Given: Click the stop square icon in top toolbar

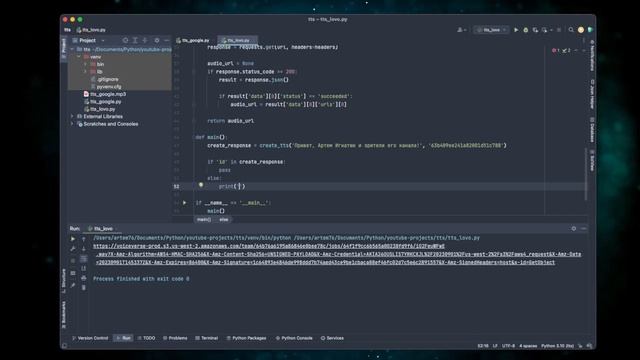Looking at the screenshot, I should (559, 30).
